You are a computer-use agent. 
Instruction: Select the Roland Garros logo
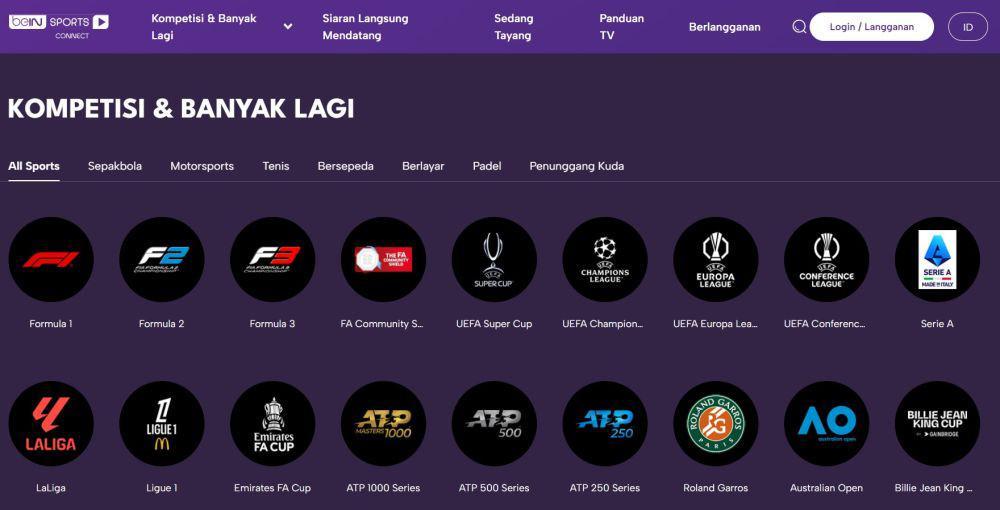point(716,424)
